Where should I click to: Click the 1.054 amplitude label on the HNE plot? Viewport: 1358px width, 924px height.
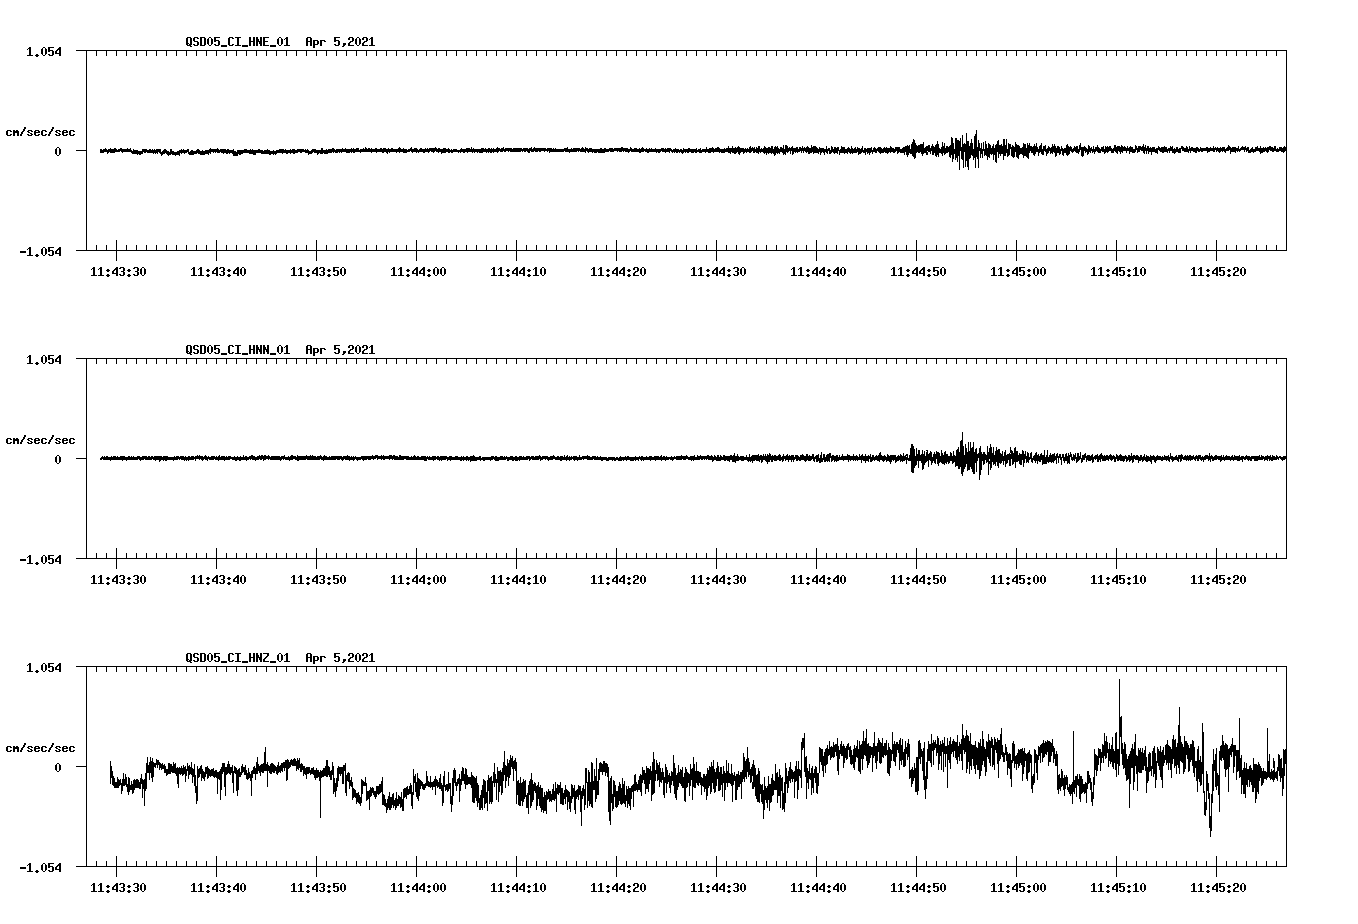click(x=45, y=53)
